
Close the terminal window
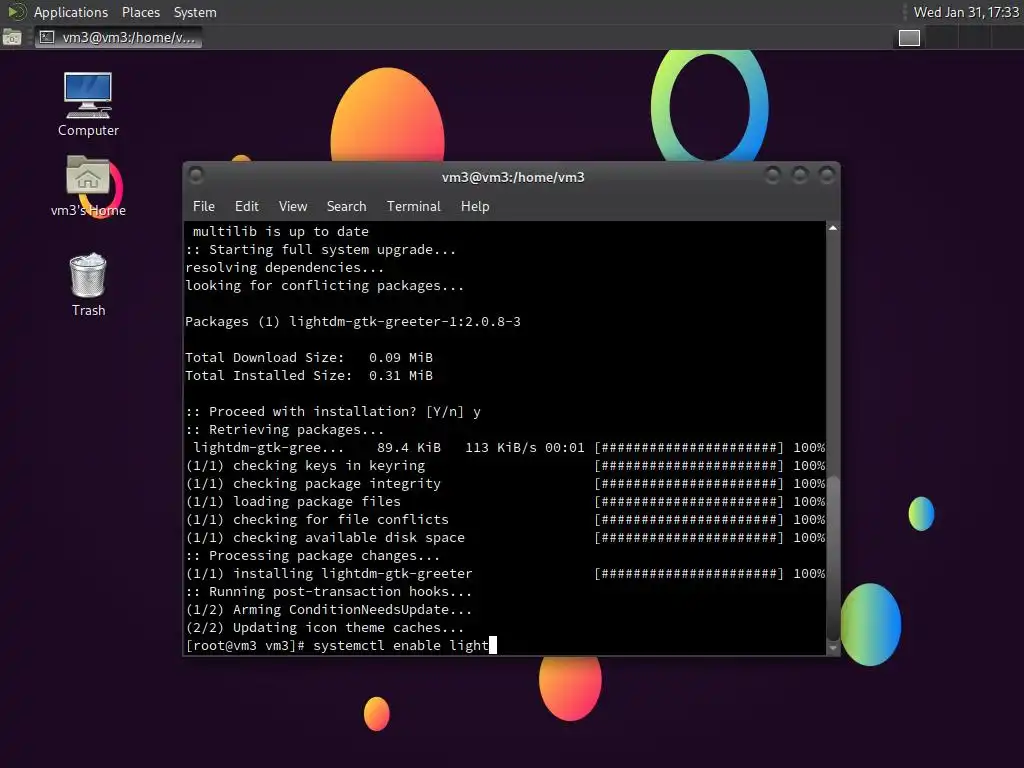(827, 175)
